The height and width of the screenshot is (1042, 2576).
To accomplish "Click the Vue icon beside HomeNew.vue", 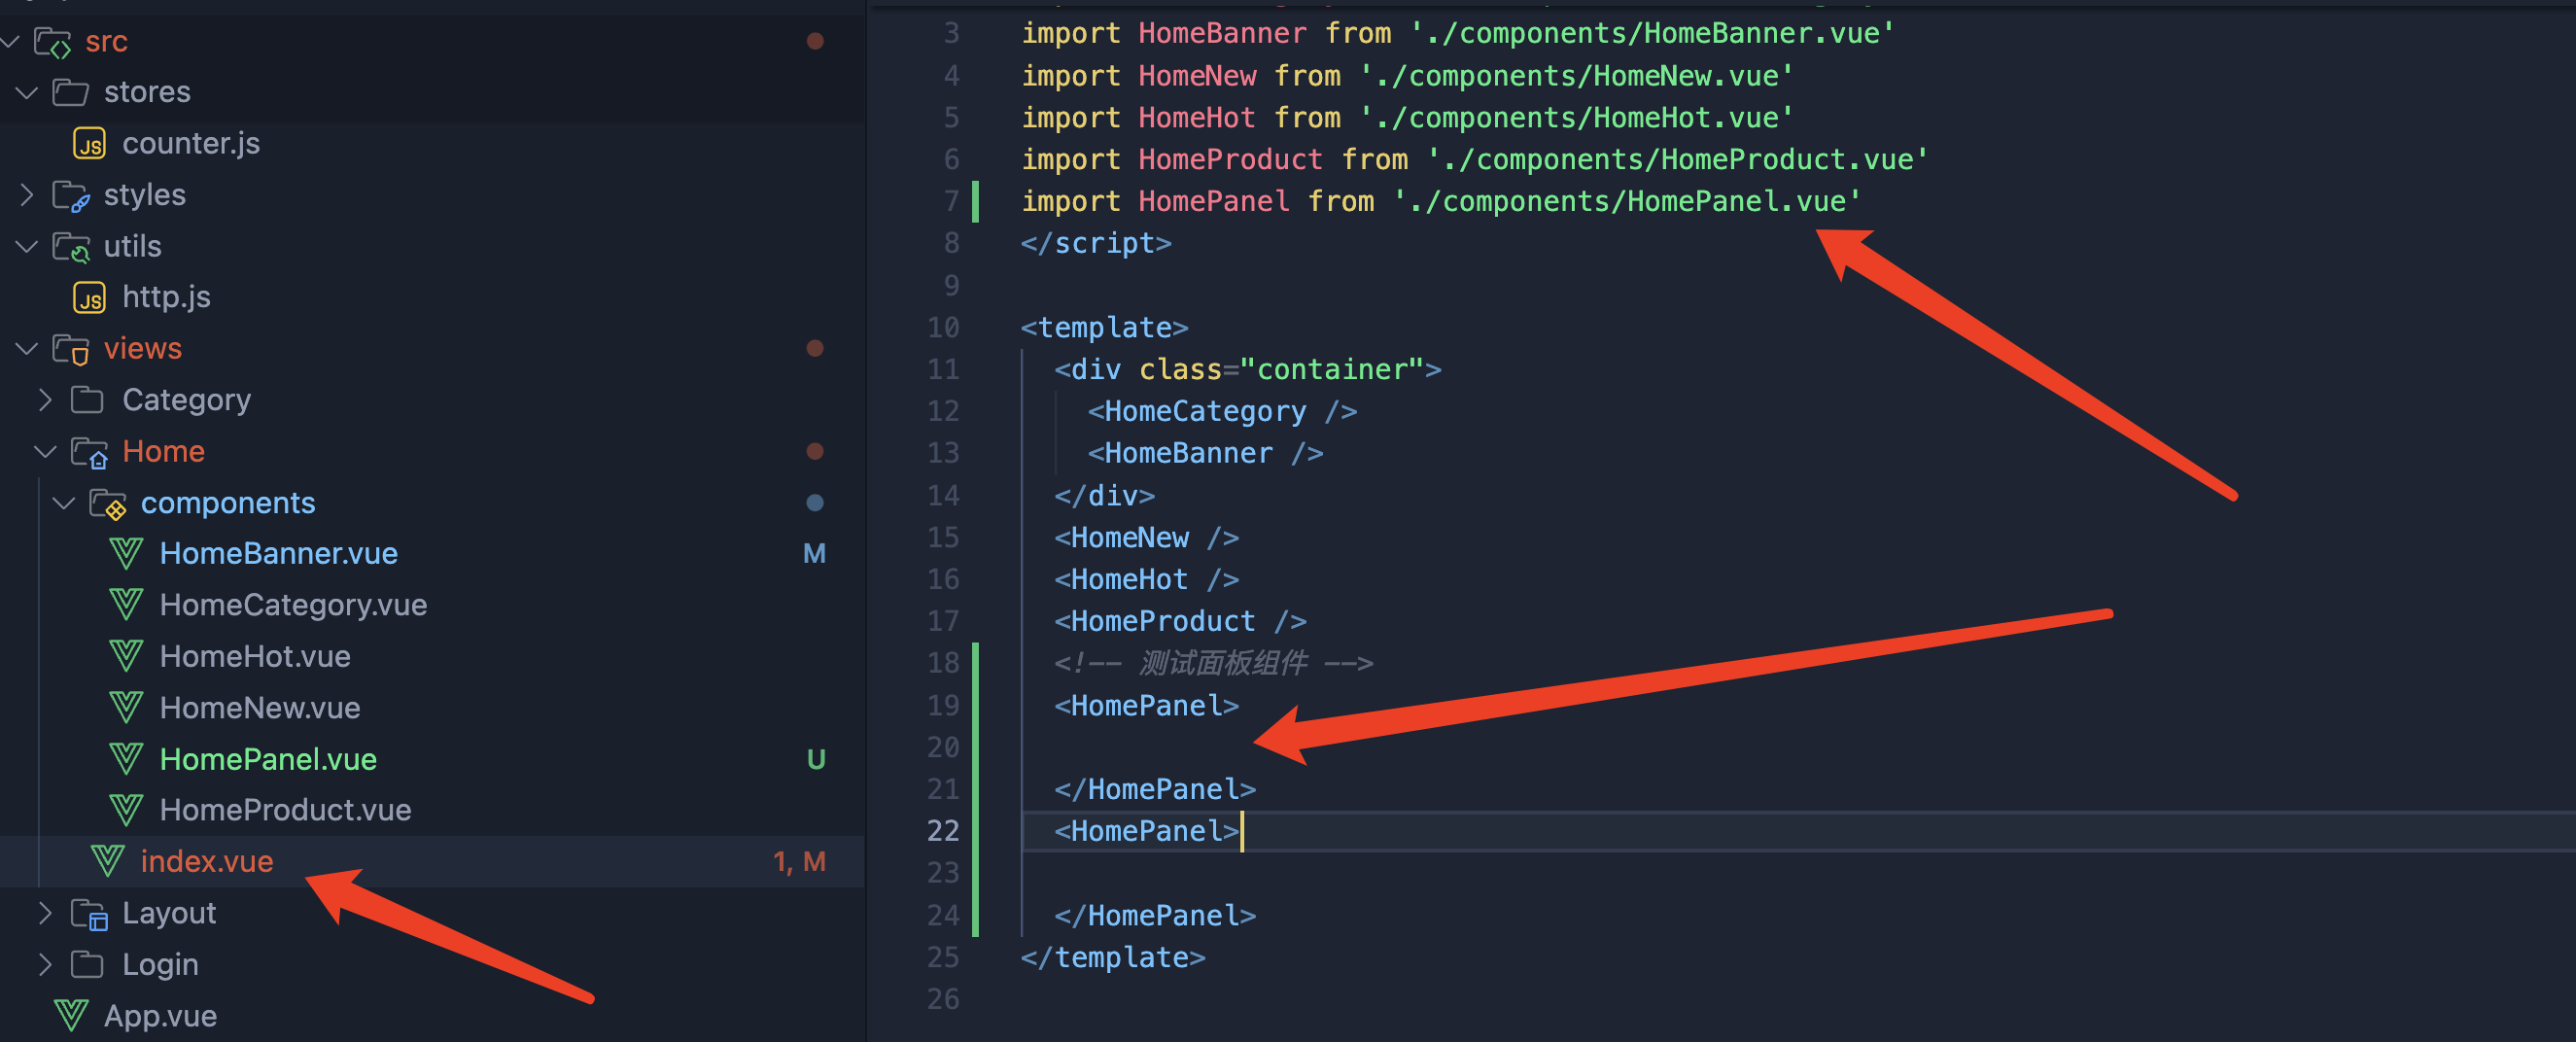I will click(126, 707).
